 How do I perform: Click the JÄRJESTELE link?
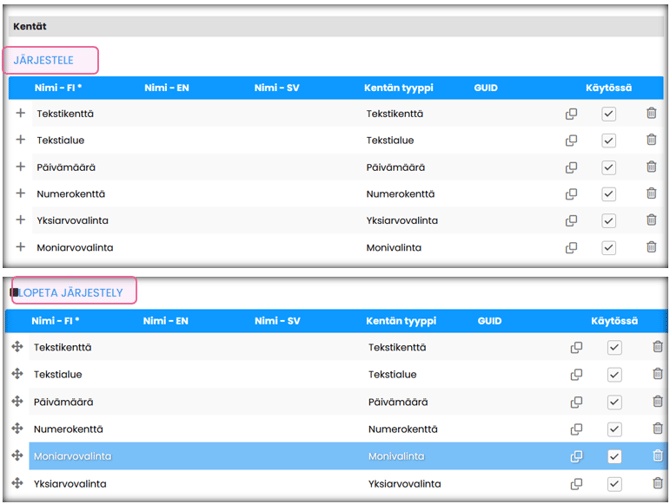[43, 60]
